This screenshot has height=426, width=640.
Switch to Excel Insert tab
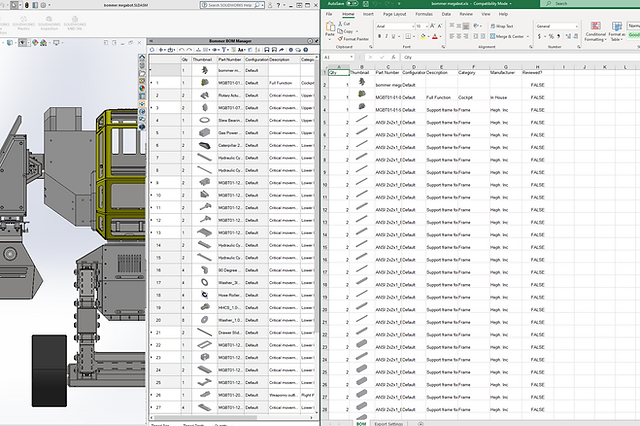368,14
